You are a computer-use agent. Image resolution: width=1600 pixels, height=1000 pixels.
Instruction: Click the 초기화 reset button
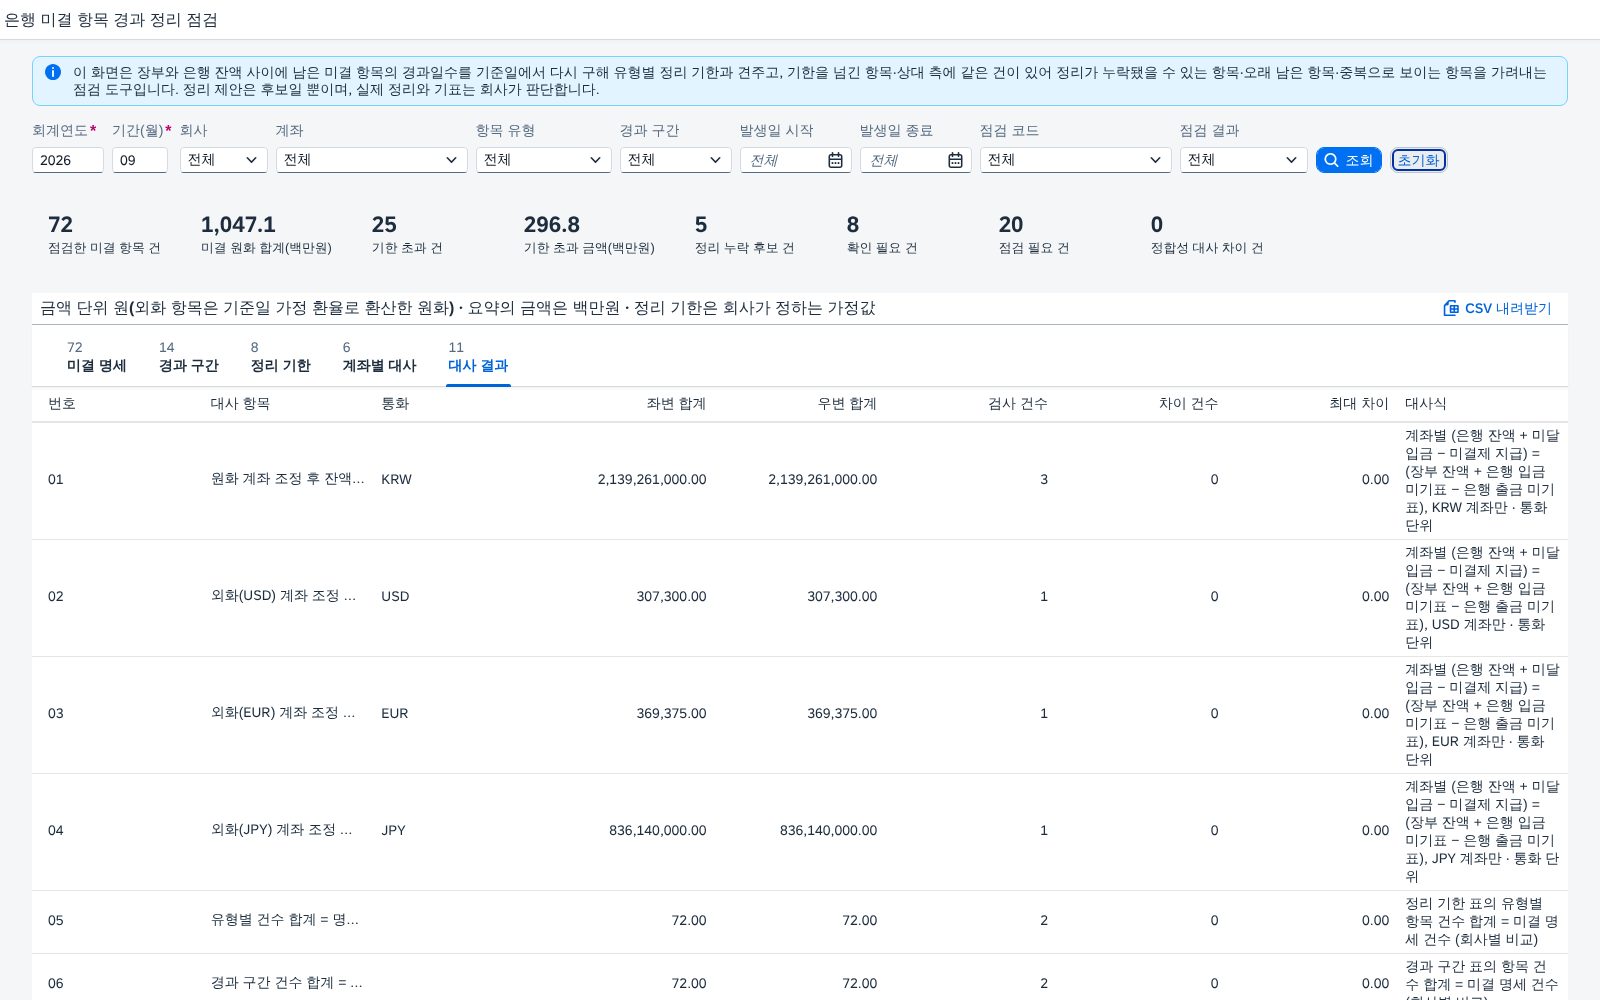[x=1418, y=160]
